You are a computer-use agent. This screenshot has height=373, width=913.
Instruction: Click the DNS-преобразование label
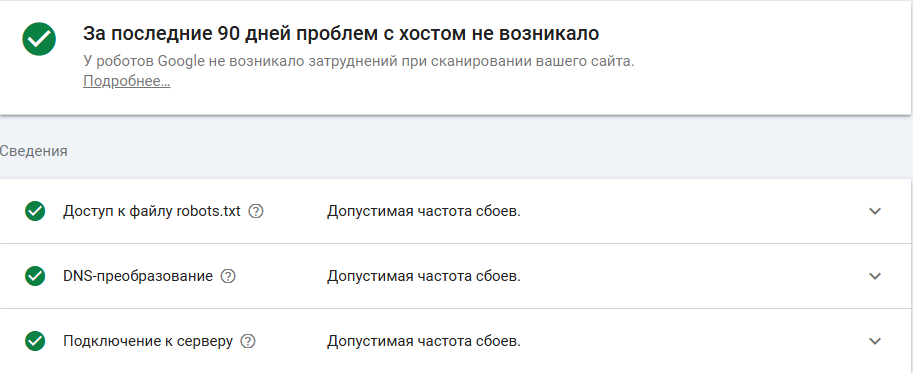click(x=137, y=276)
